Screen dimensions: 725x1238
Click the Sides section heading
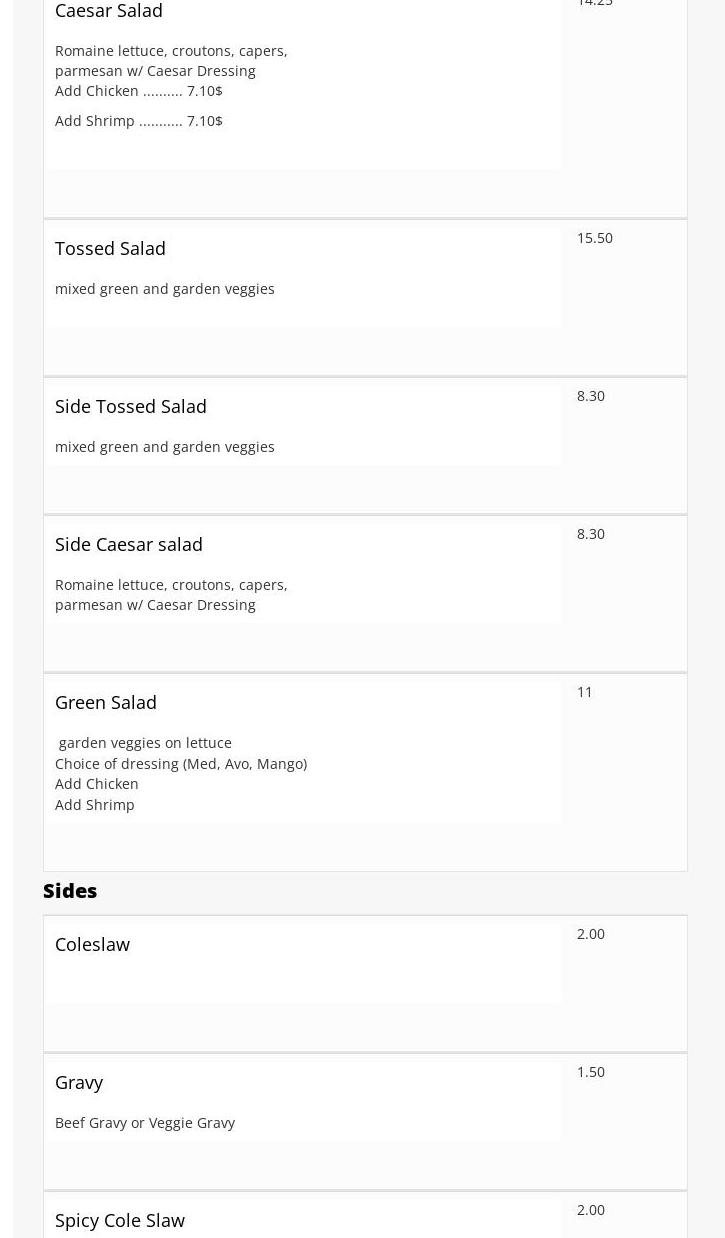coord(70,890)
